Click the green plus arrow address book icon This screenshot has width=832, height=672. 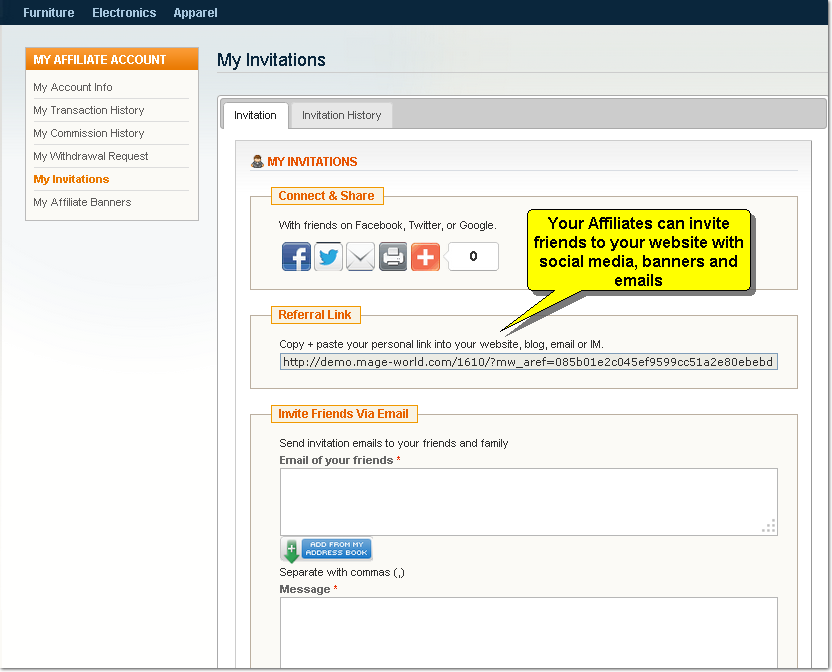pos(291,550)
